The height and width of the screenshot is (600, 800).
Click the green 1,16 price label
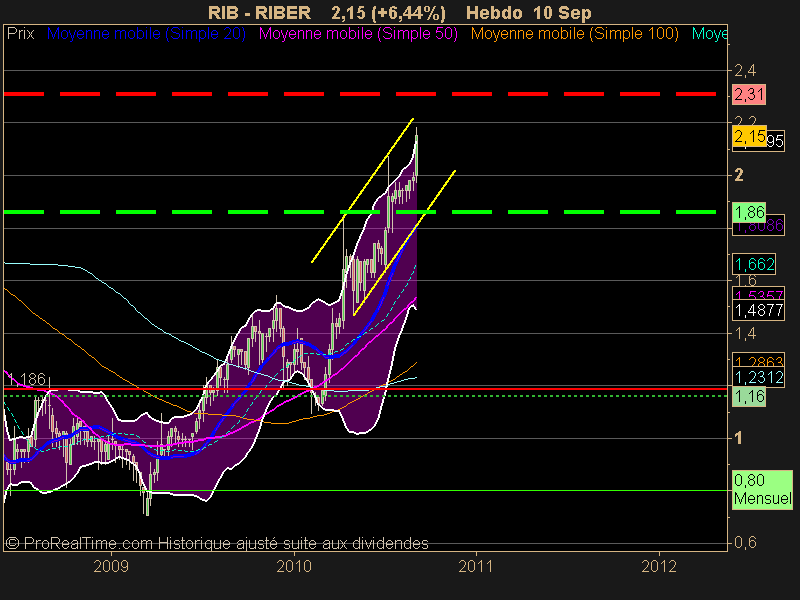point(749,396)
